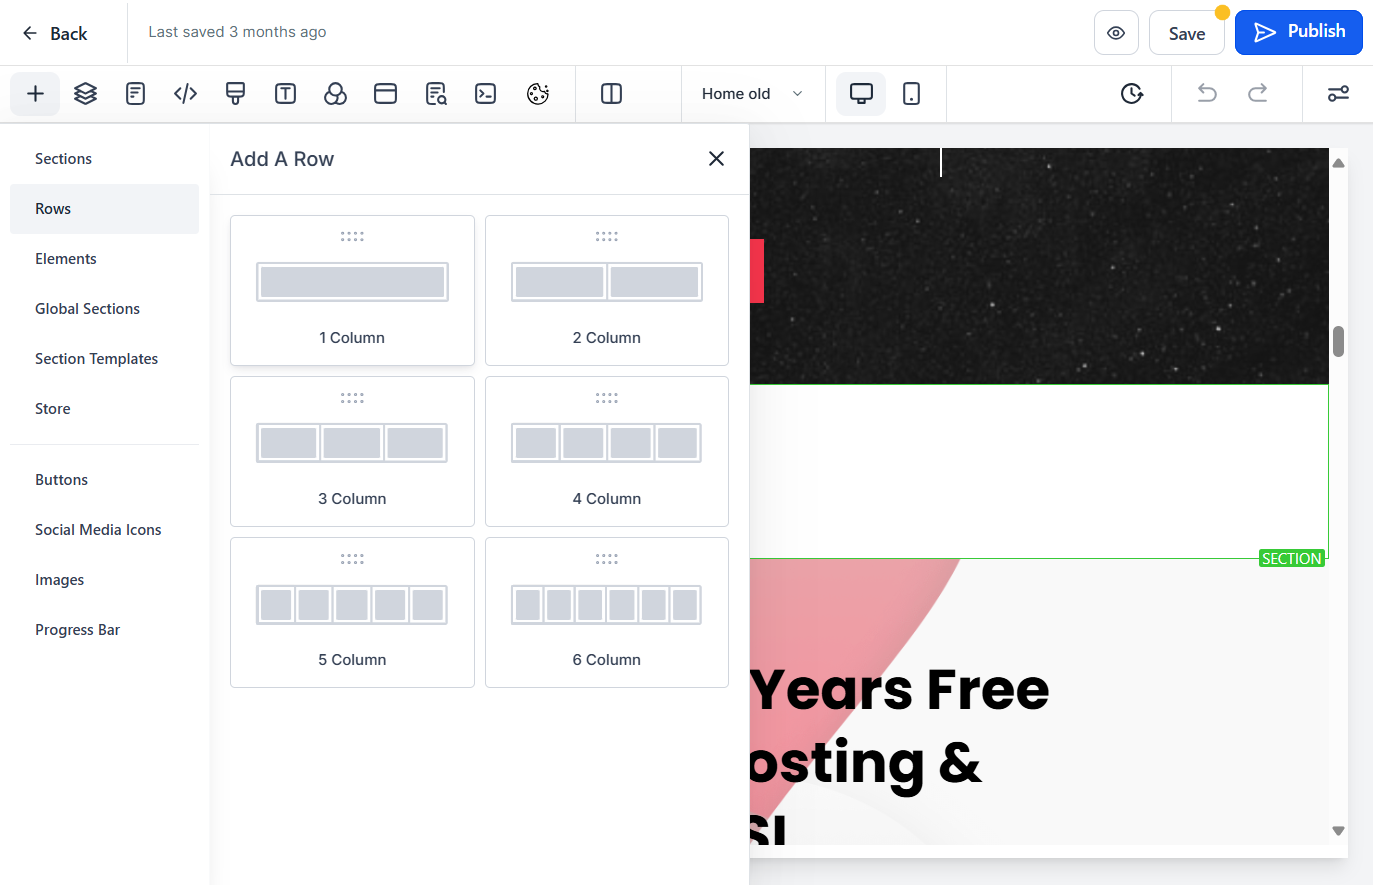Choose the 4 Column row layout

(607, 451)
